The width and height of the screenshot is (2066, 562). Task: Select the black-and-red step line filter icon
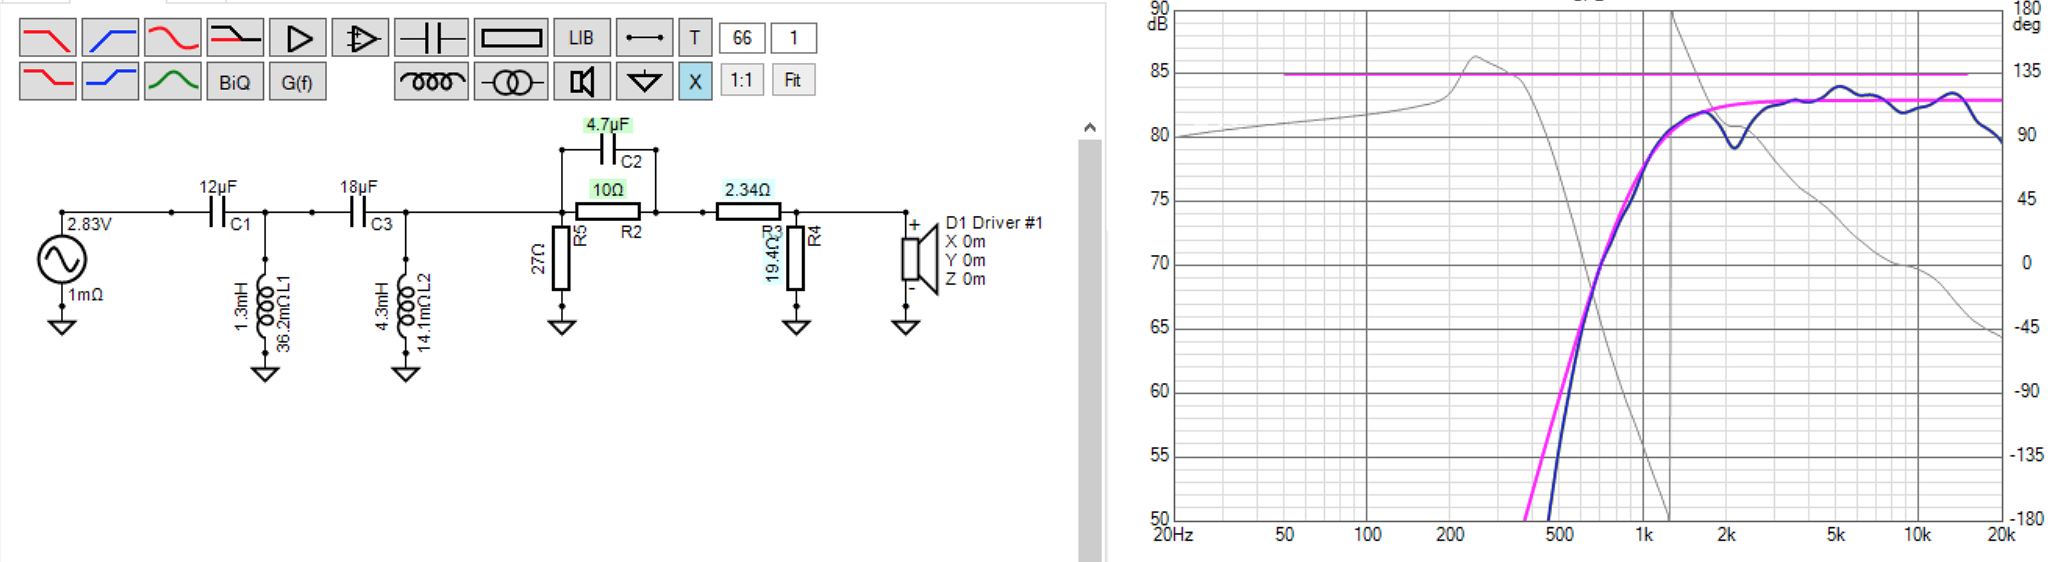point(235,38)
